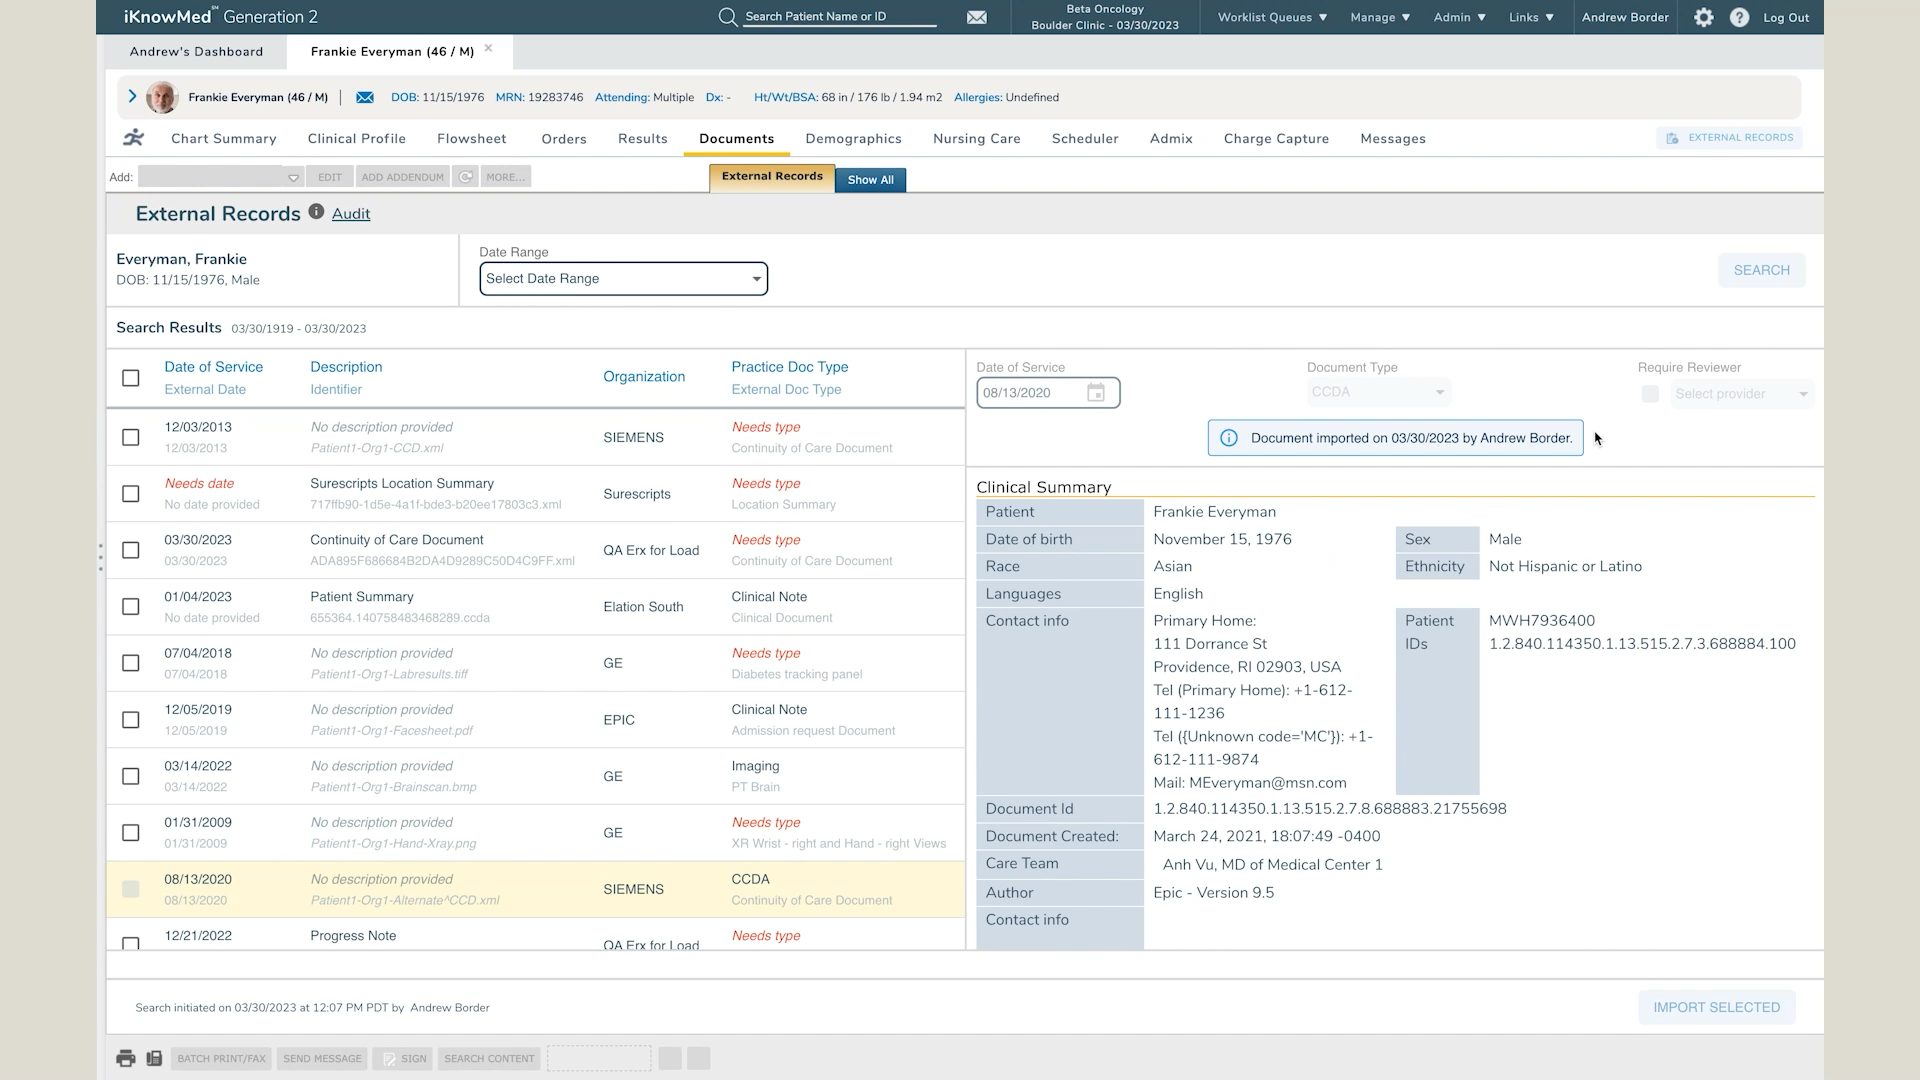Open the Date of Service calendar picker
The width and height of the screenshot is (1920, 1080).
coord(1096,393)
